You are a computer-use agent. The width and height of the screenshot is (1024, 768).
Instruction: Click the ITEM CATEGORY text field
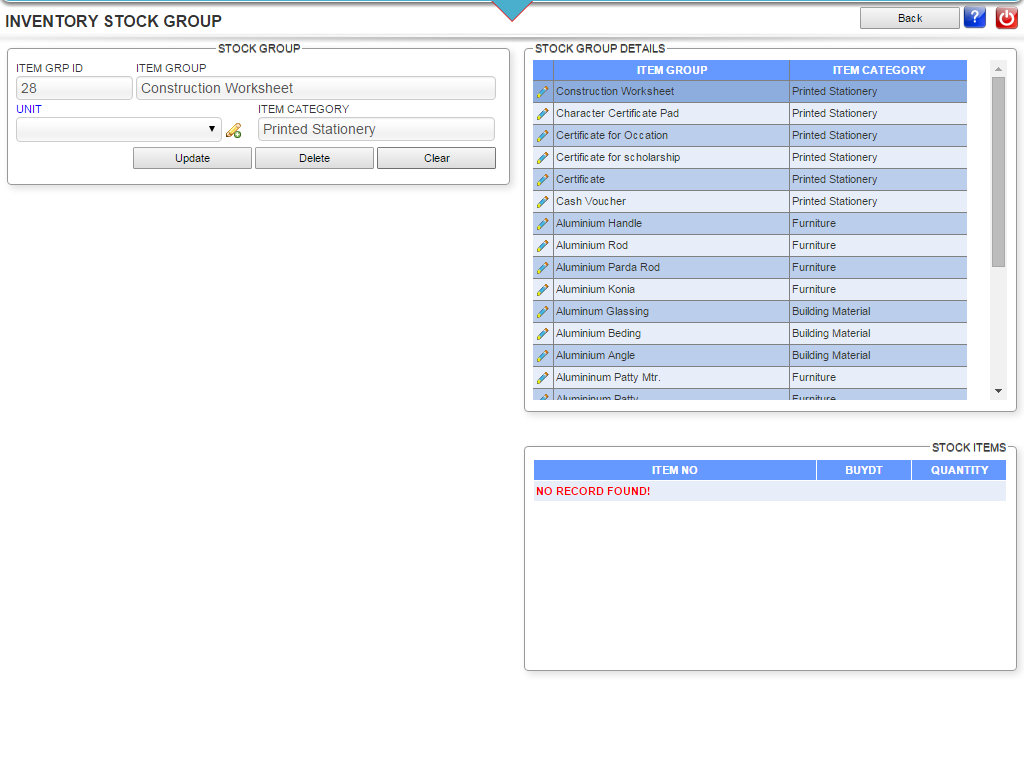[376, 129]
